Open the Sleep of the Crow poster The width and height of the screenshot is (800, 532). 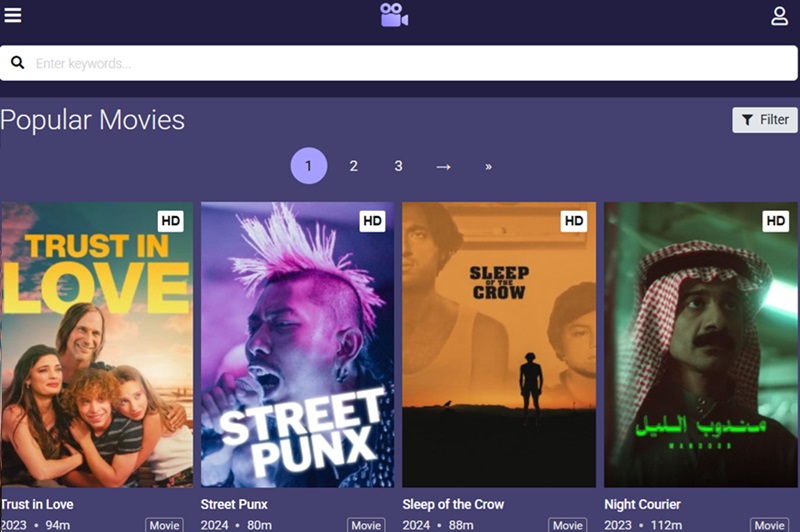pyautogui.click(x=499, y=344)
